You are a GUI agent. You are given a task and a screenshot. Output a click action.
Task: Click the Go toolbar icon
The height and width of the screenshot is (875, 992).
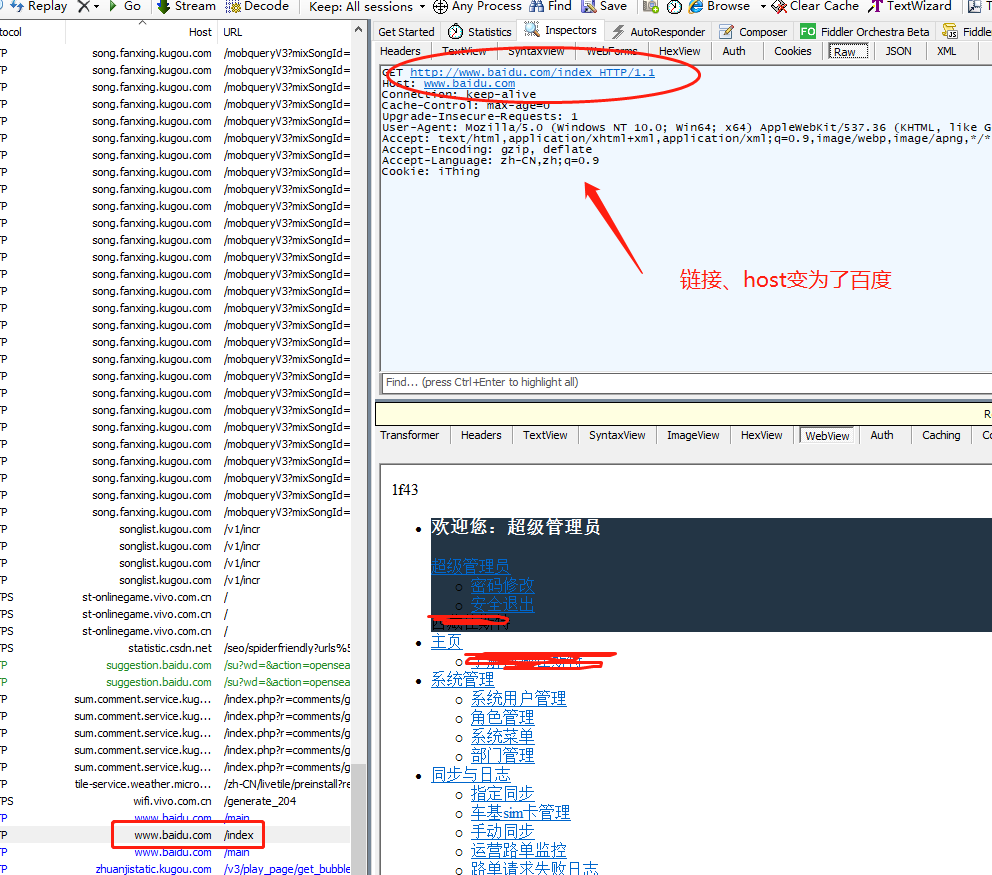[122, 7]
